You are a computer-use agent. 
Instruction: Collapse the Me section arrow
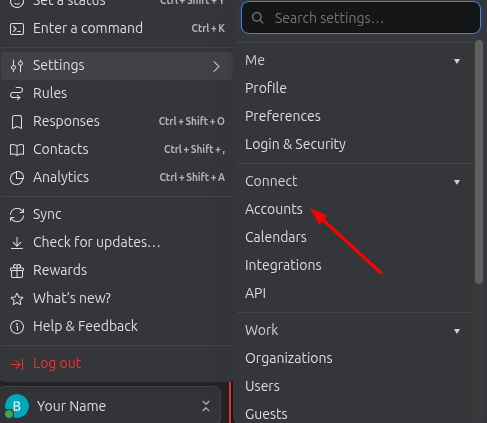coord(457,61)
